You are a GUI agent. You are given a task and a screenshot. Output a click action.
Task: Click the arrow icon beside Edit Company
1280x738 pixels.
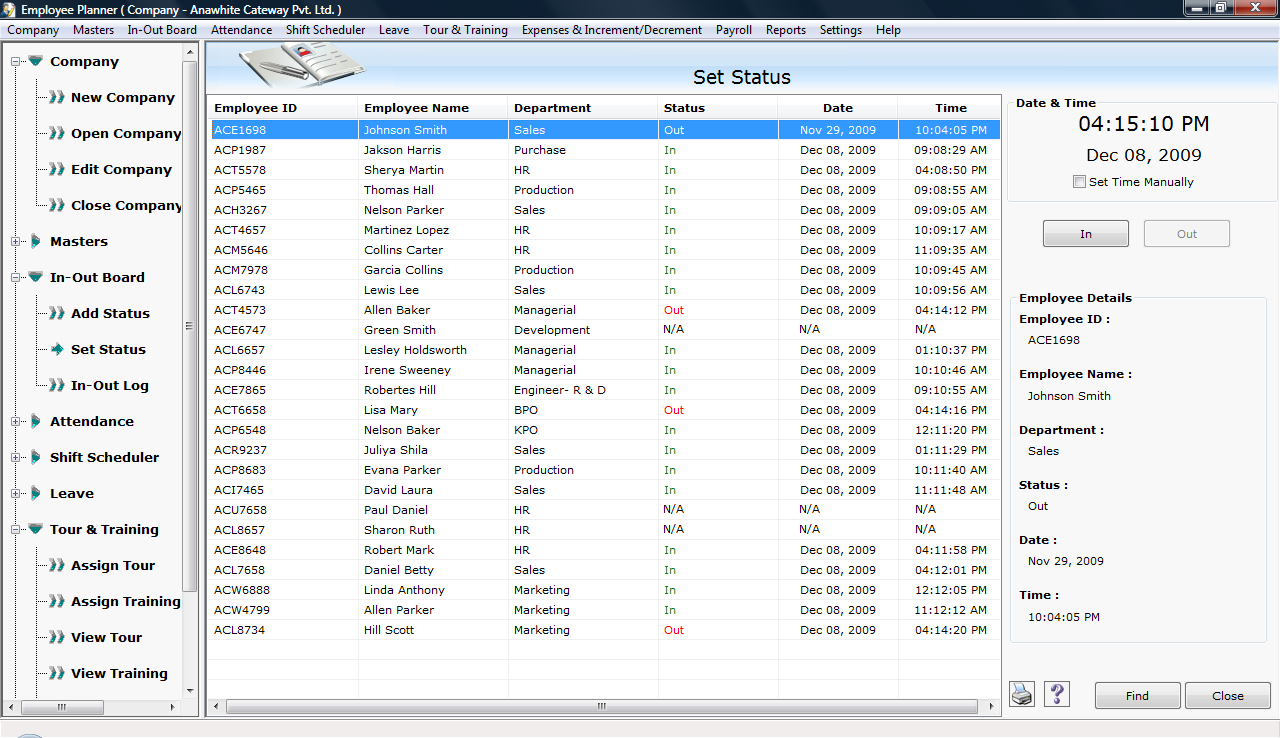tap(57, 170)
